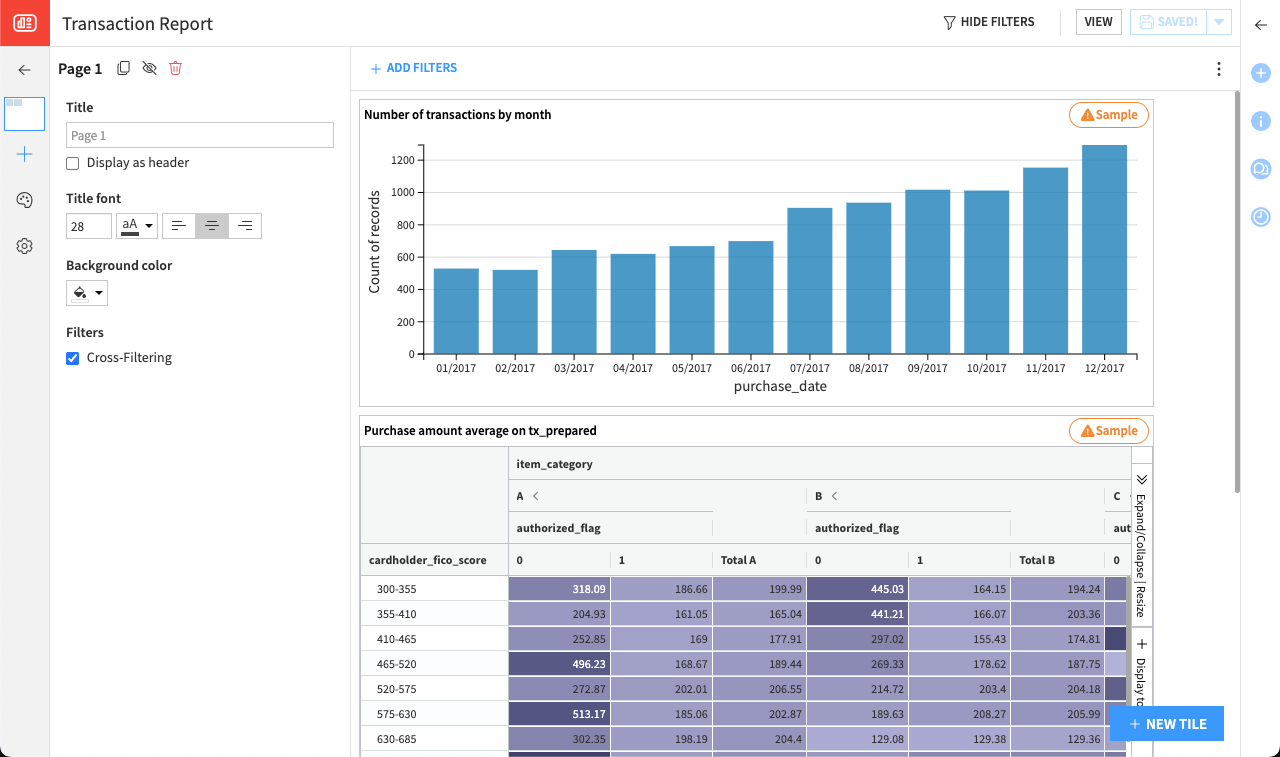Click the Page 1 title input field
The image size is (1280, 757).
[199, 134]
